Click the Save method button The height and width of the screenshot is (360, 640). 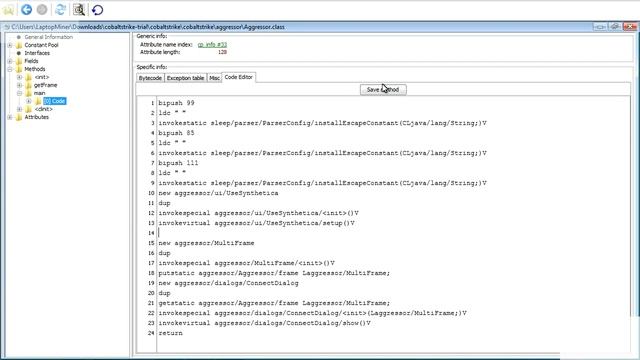coord(383,89)
